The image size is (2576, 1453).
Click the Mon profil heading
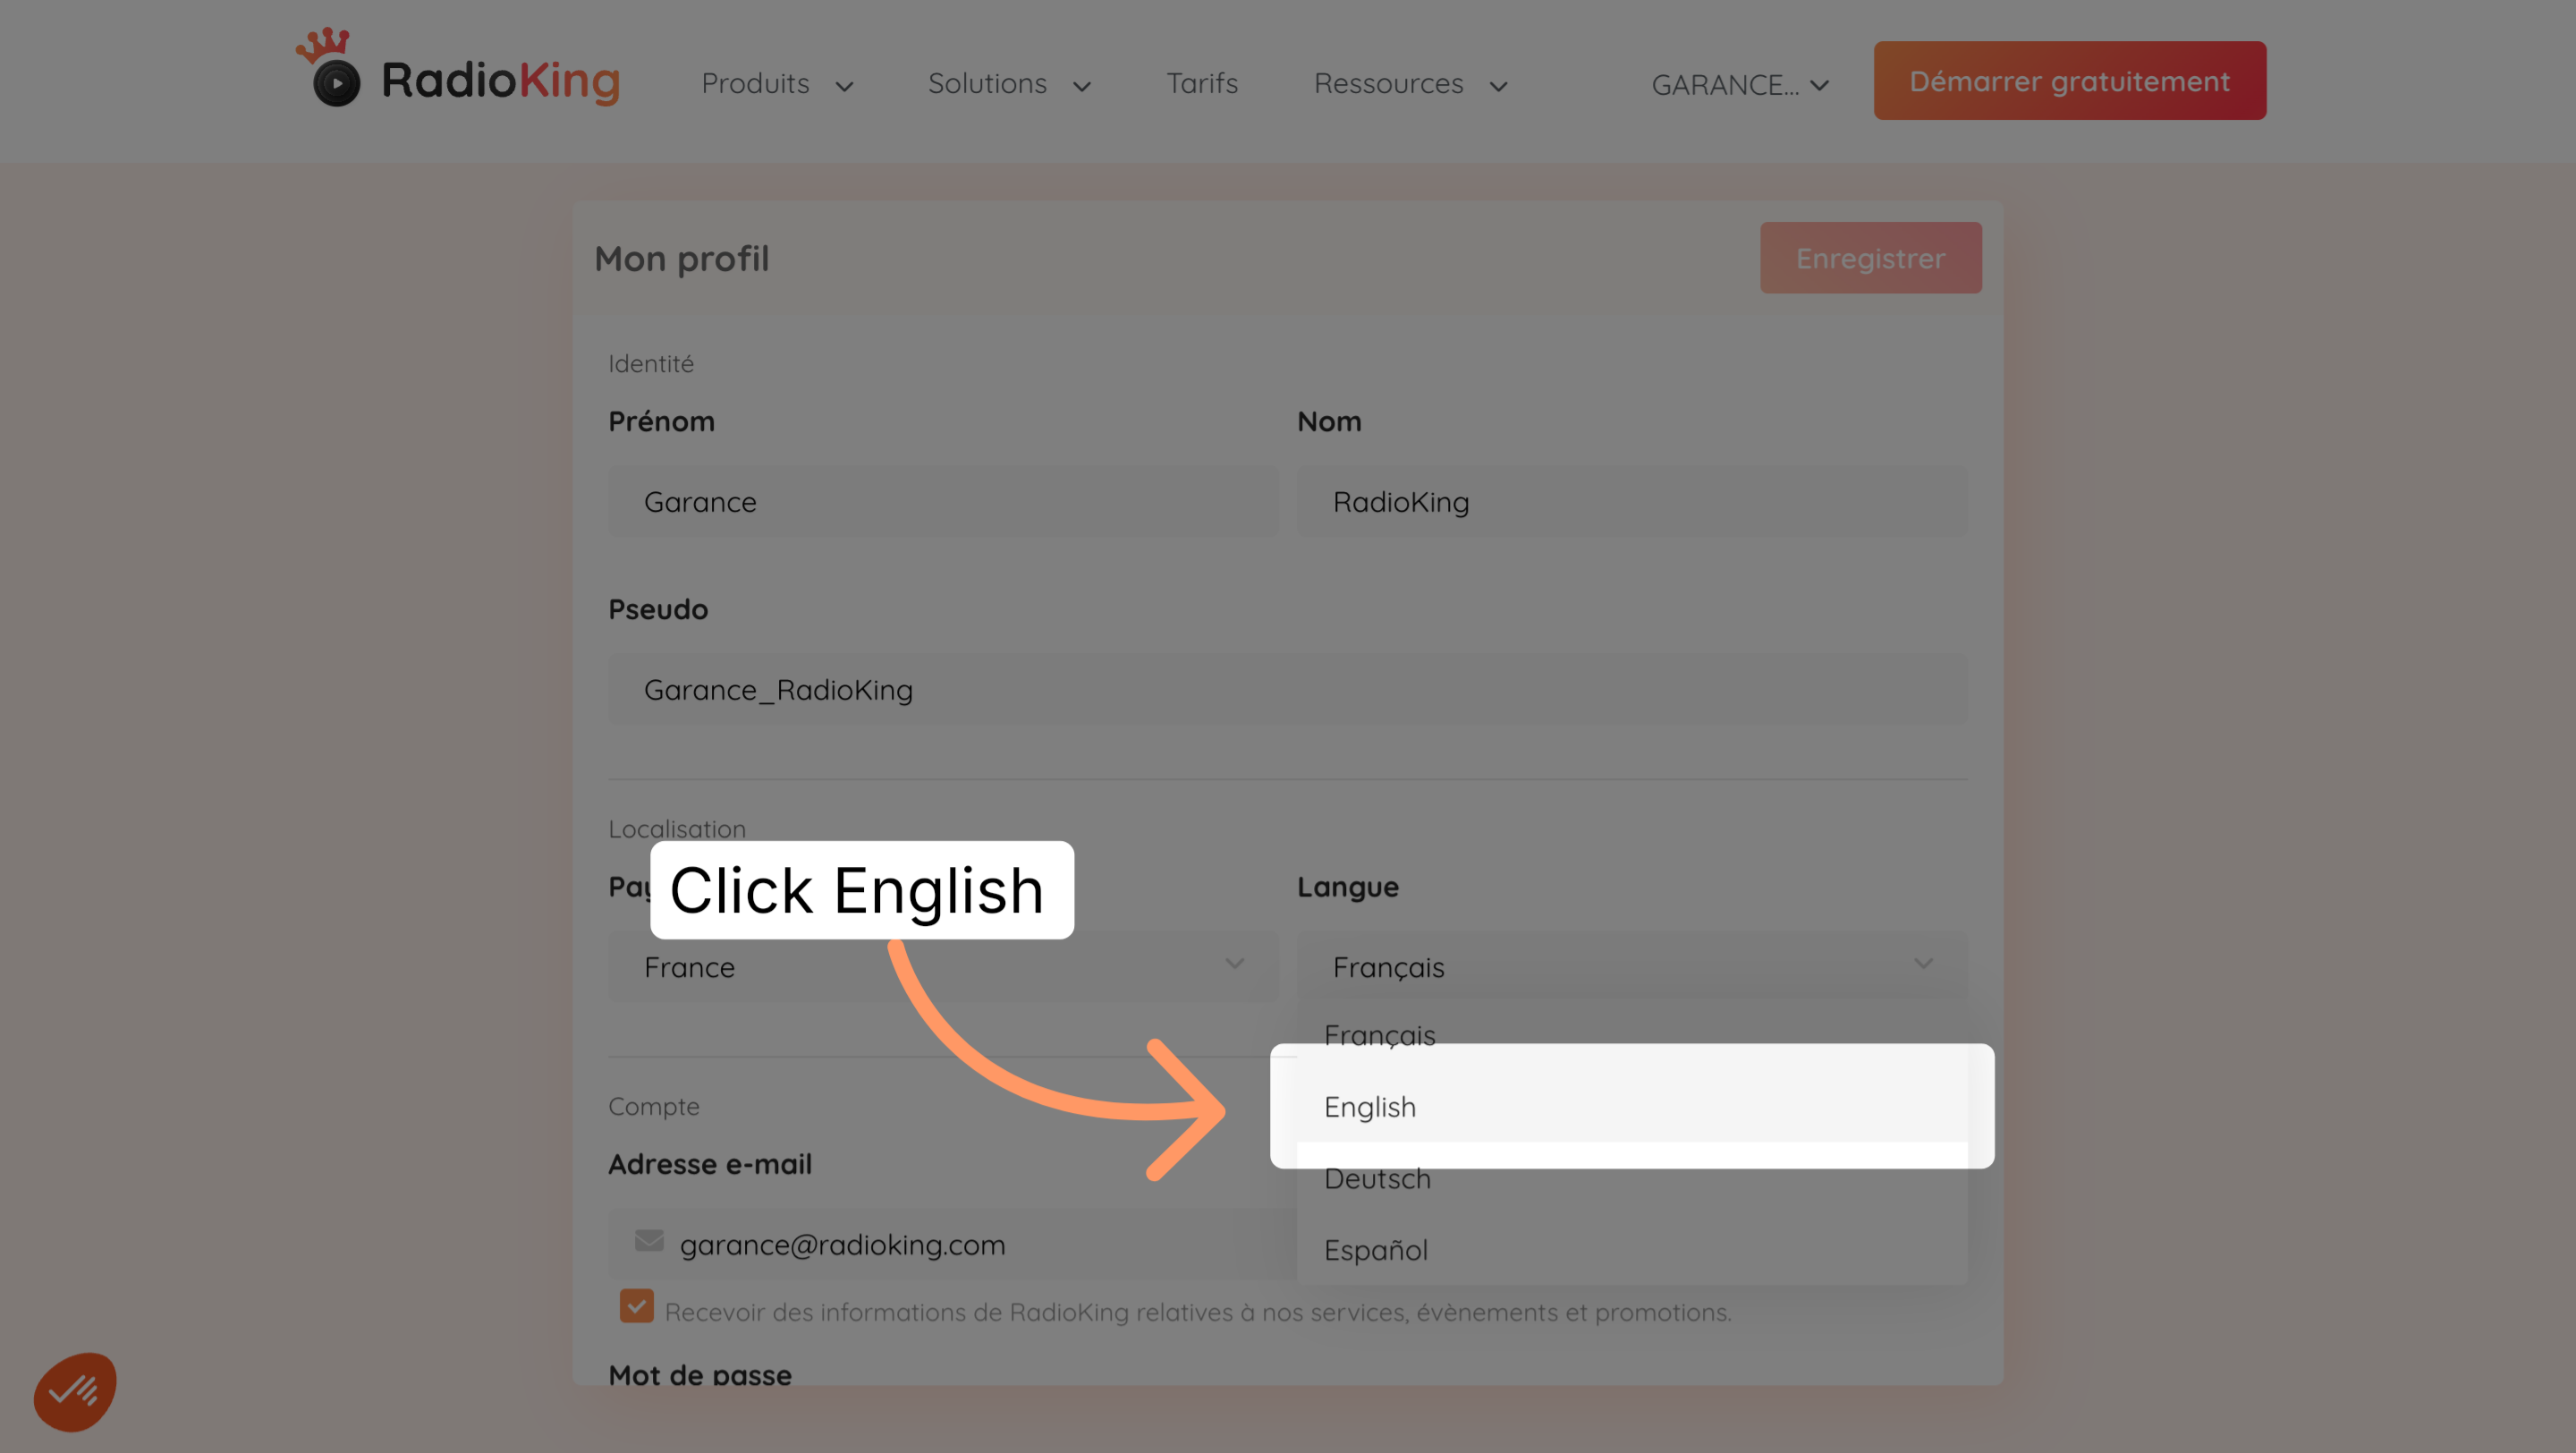pyautogui.click(x=681, y=259)
